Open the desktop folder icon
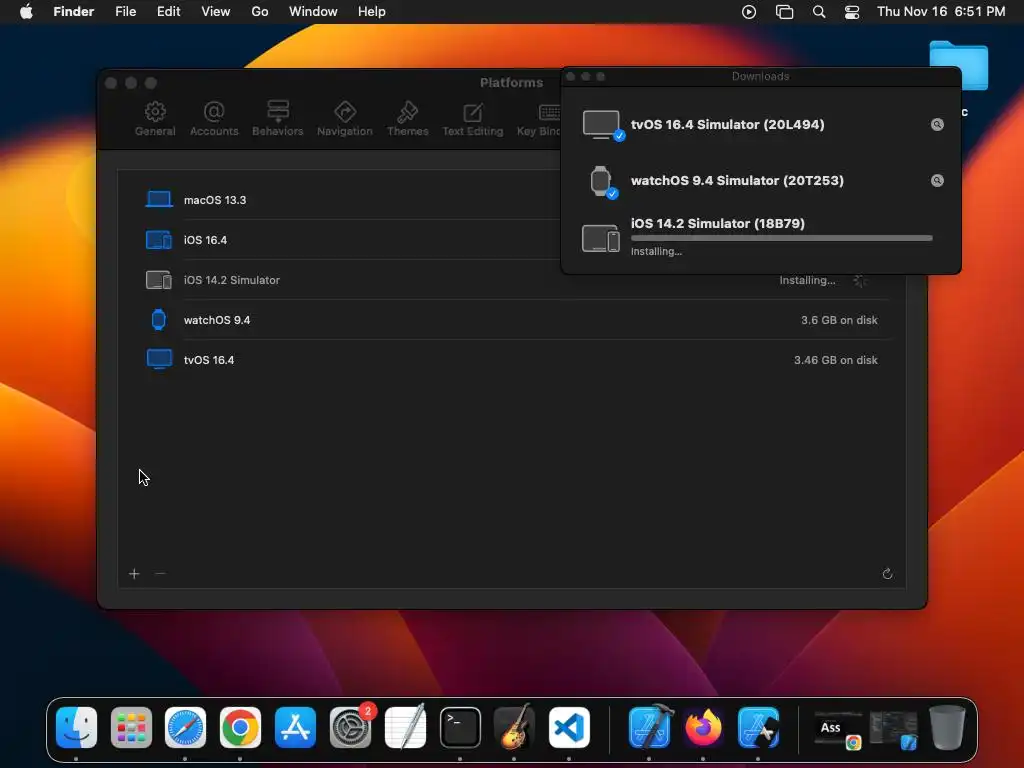1024x768 pixels. (959, 65)
